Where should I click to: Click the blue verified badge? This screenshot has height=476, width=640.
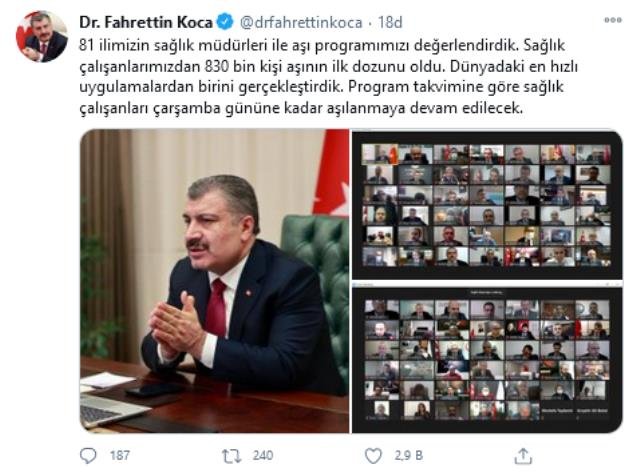pos(224,22)
